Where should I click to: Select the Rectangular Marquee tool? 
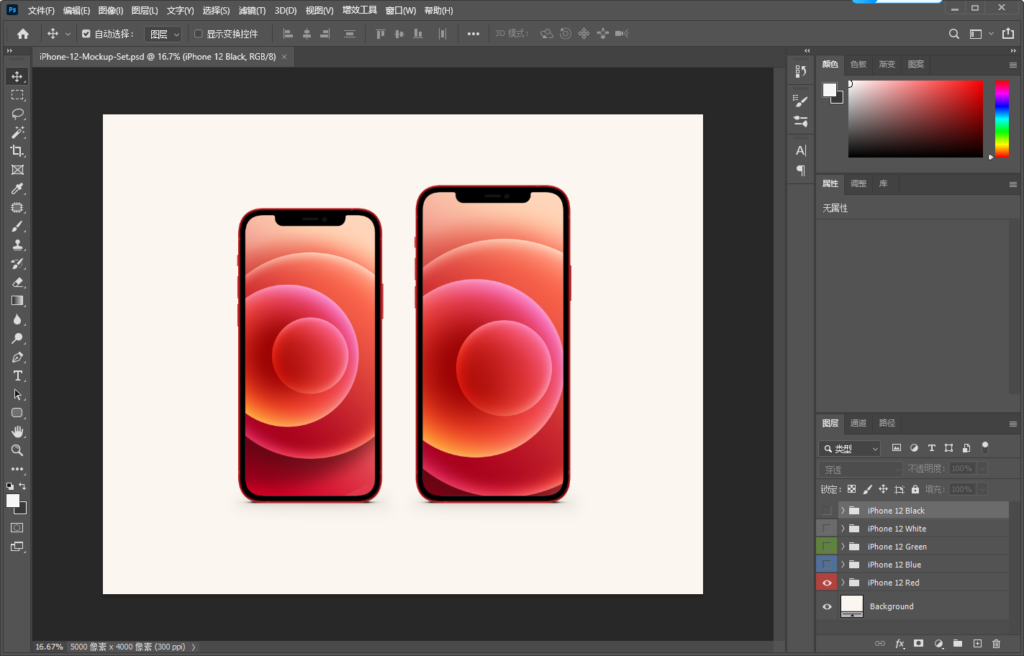tap(17, 95)
